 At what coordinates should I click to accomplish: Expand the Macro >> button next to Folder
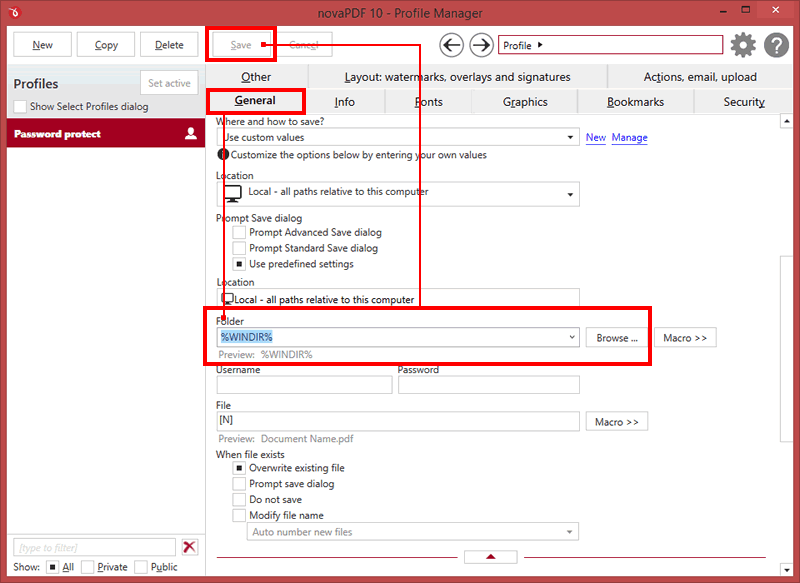point(685,338)
